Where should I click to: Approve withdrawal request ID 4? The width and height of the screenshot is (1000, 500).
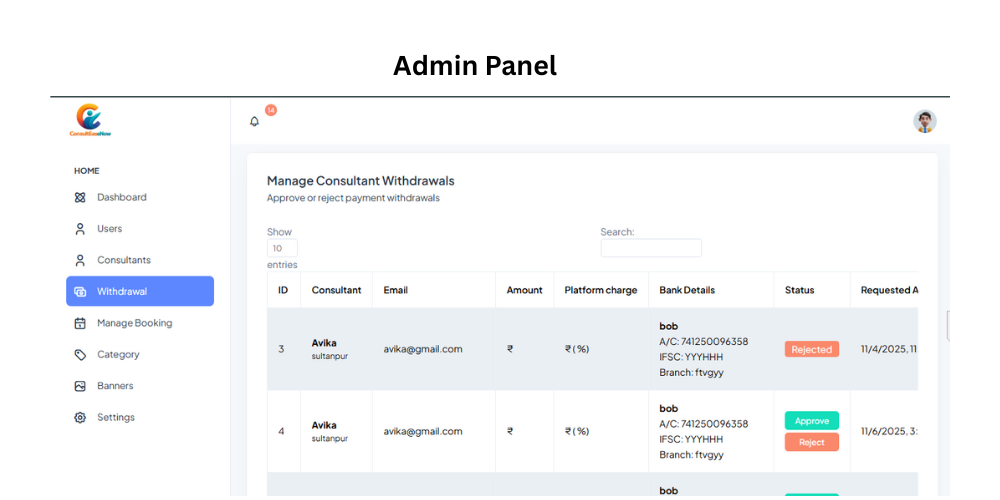click(x=811, y=421)
